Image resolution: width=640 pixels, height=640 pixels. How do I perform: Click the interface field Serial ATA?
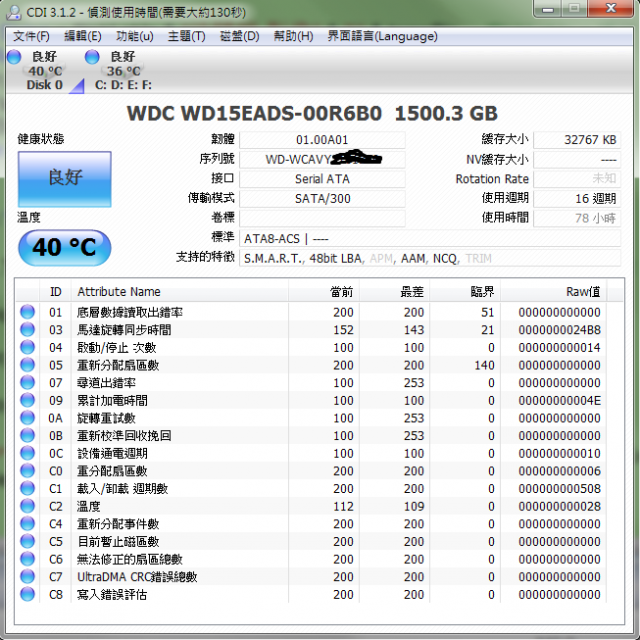click(322, 179)
